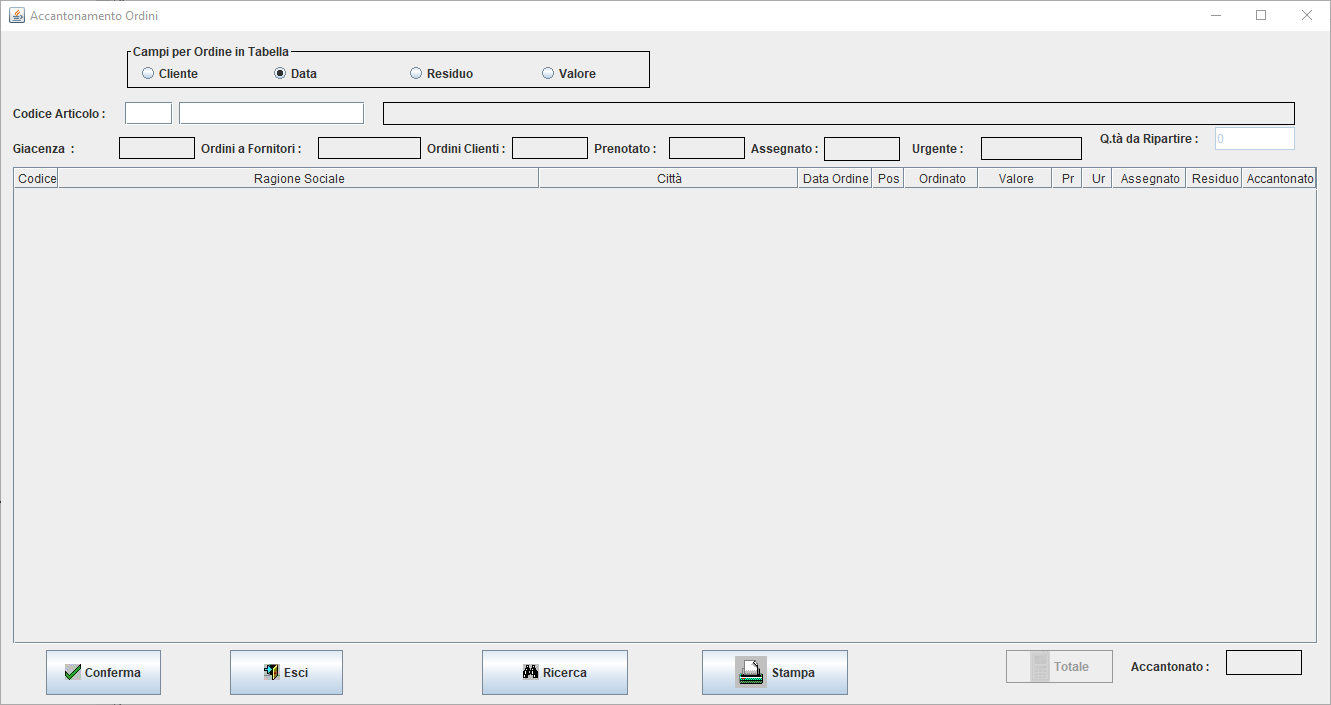Screen dimensions: 1331x705
Task: Click the calculator Totale icon
Action: coord(1040,667)
